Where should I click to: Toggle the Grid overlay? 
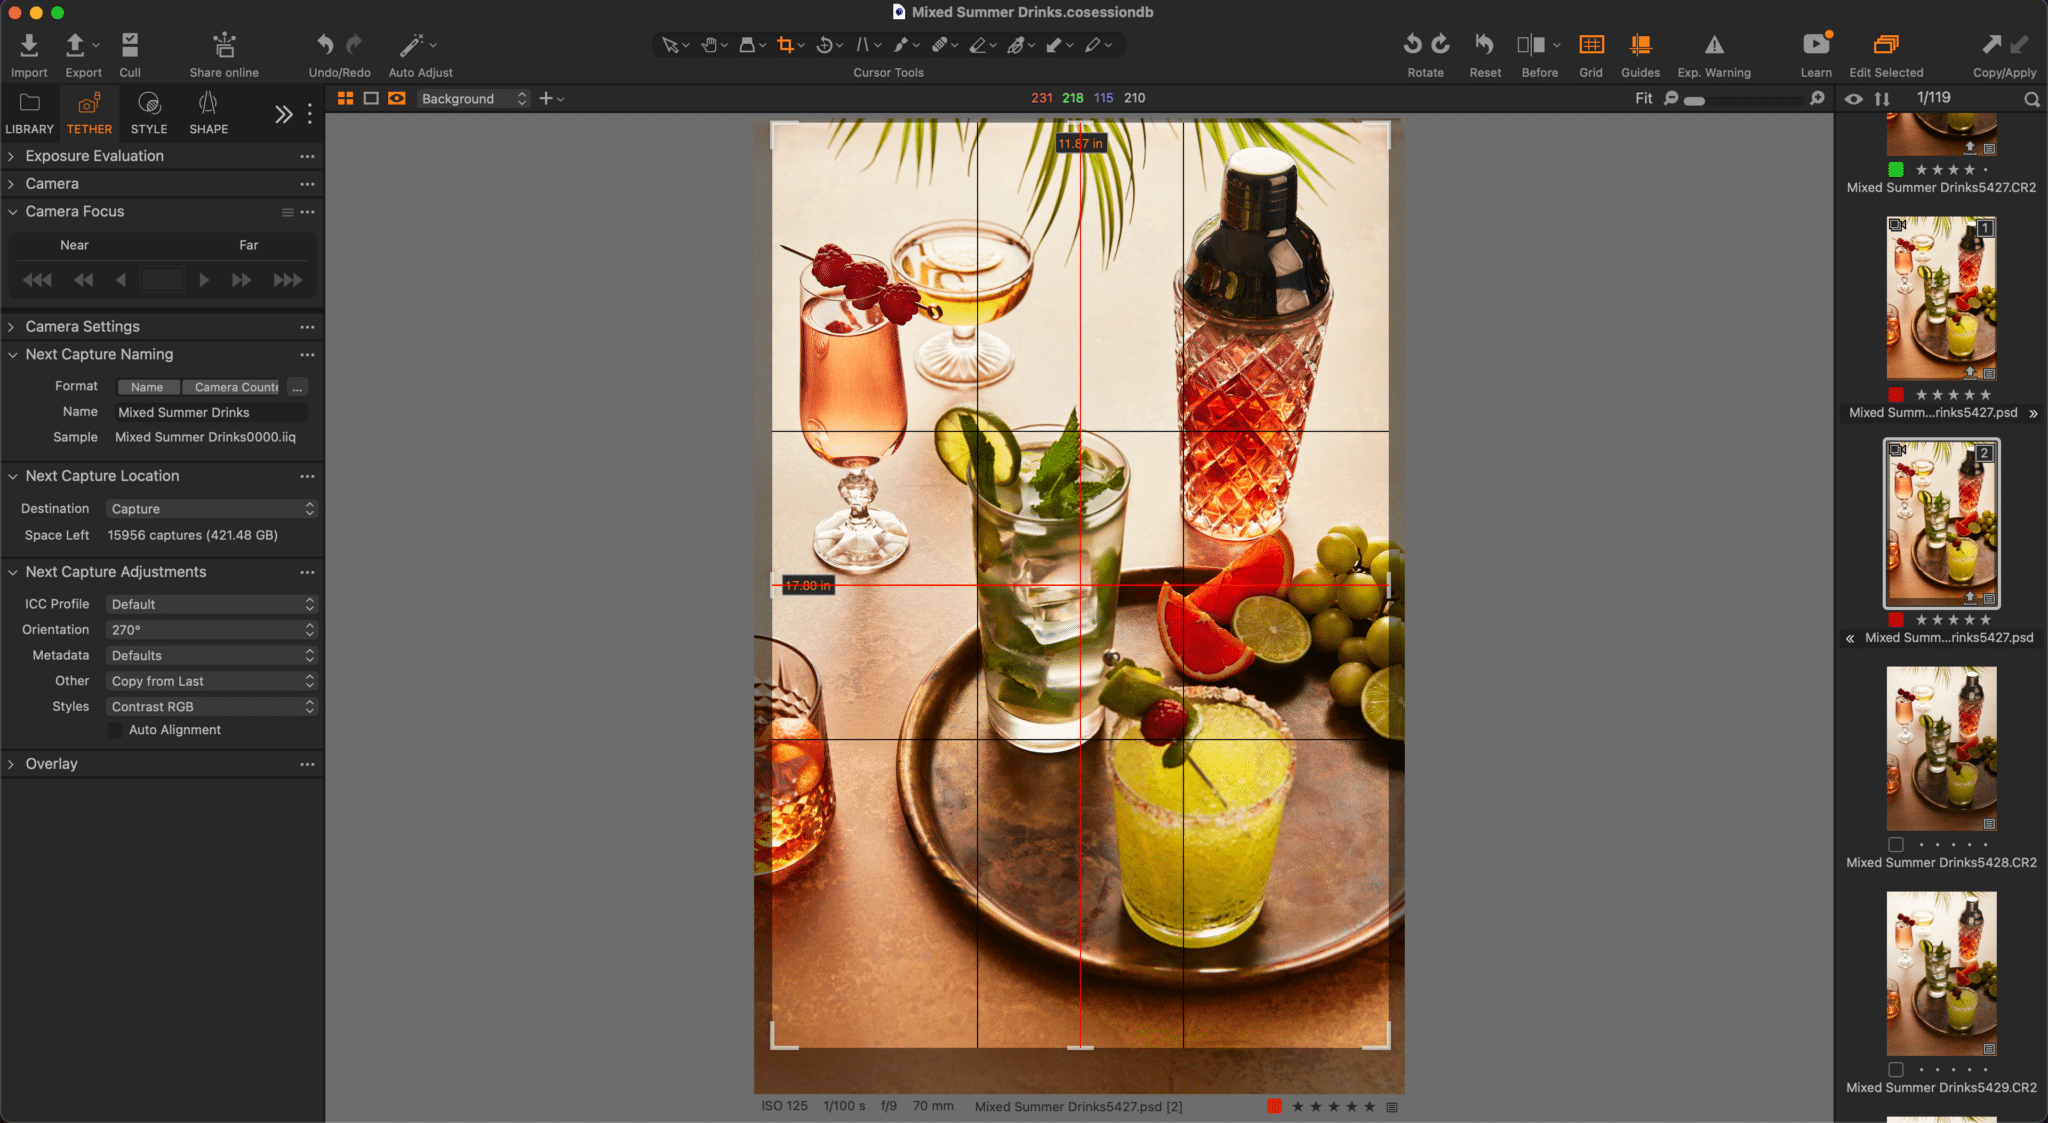click(x=1591, y=44)
